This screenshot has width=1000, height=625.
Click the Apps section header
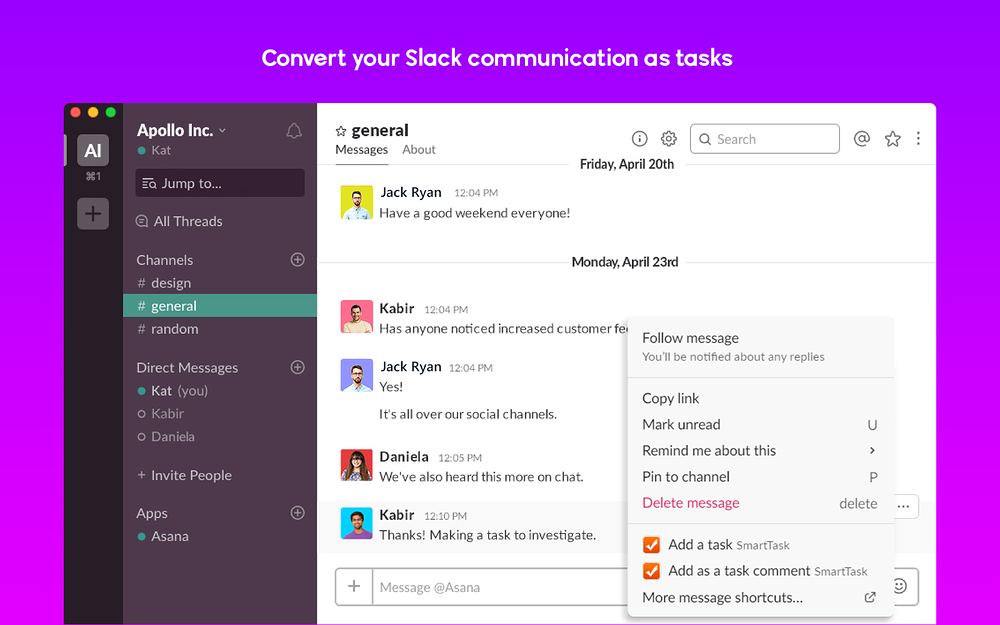(x=152, y=513)
